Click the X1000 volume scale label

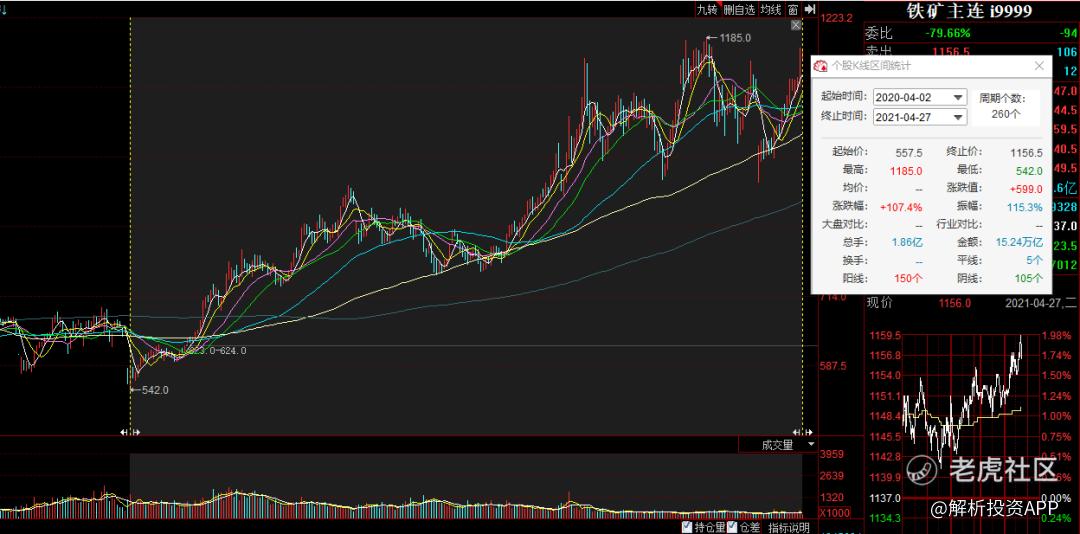coord(834,513)
